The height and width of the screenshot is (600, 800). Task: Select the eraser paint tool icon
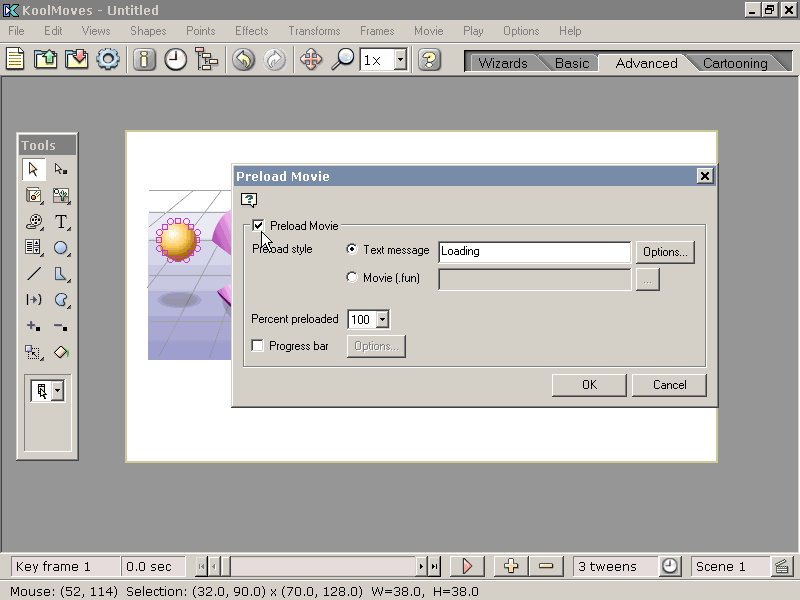pyautogui.click(x=61, y=352)
